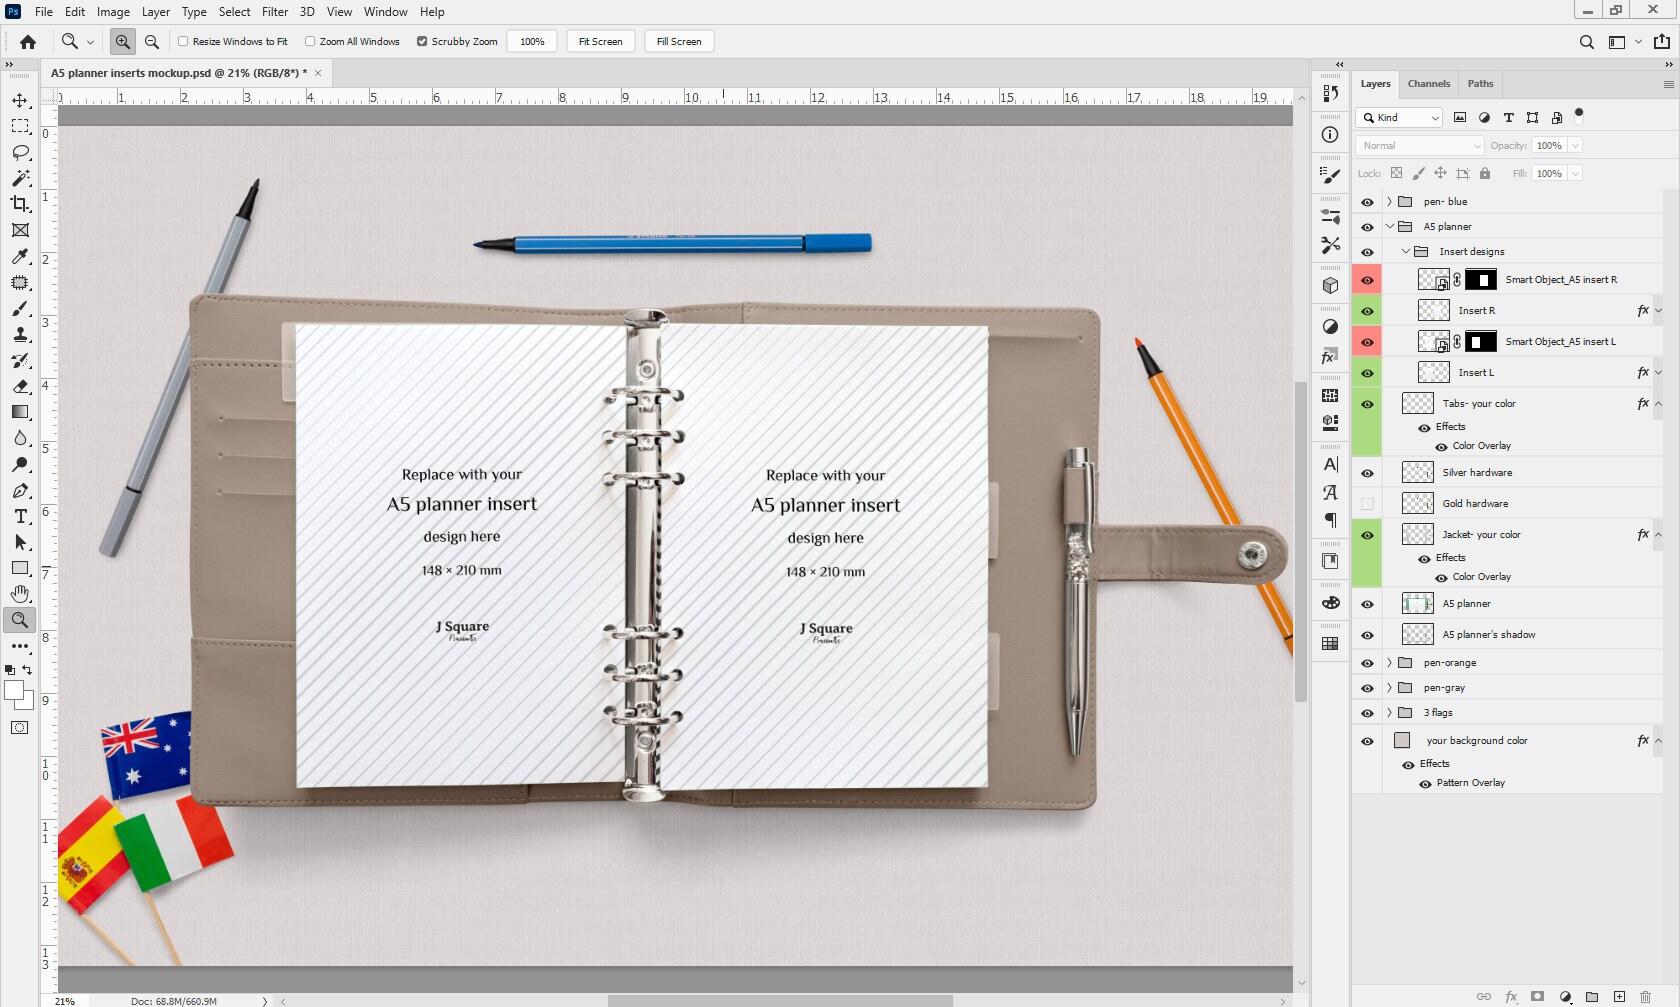Click the Fit Screen button
The width and height of the screenshot is (1680, 1007).
click(599, 41)
